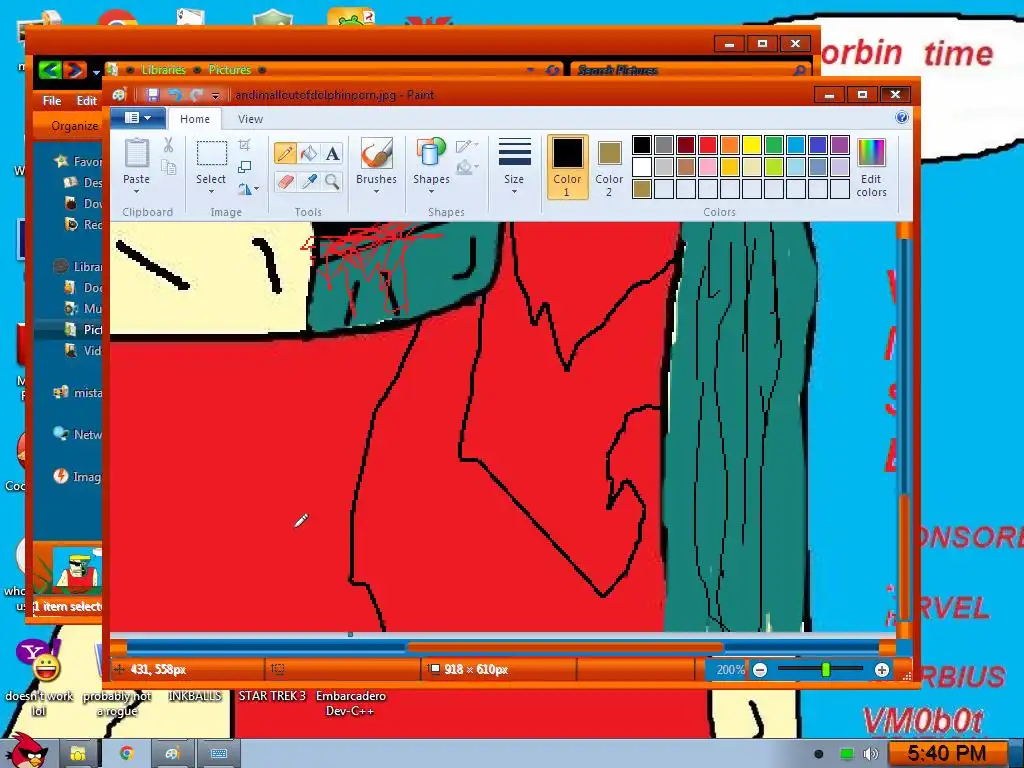Screen dimensions: 1024x768
Task: Open Embarcadero Dev-C++ desktop shortcut
Action: coord(351,703)
